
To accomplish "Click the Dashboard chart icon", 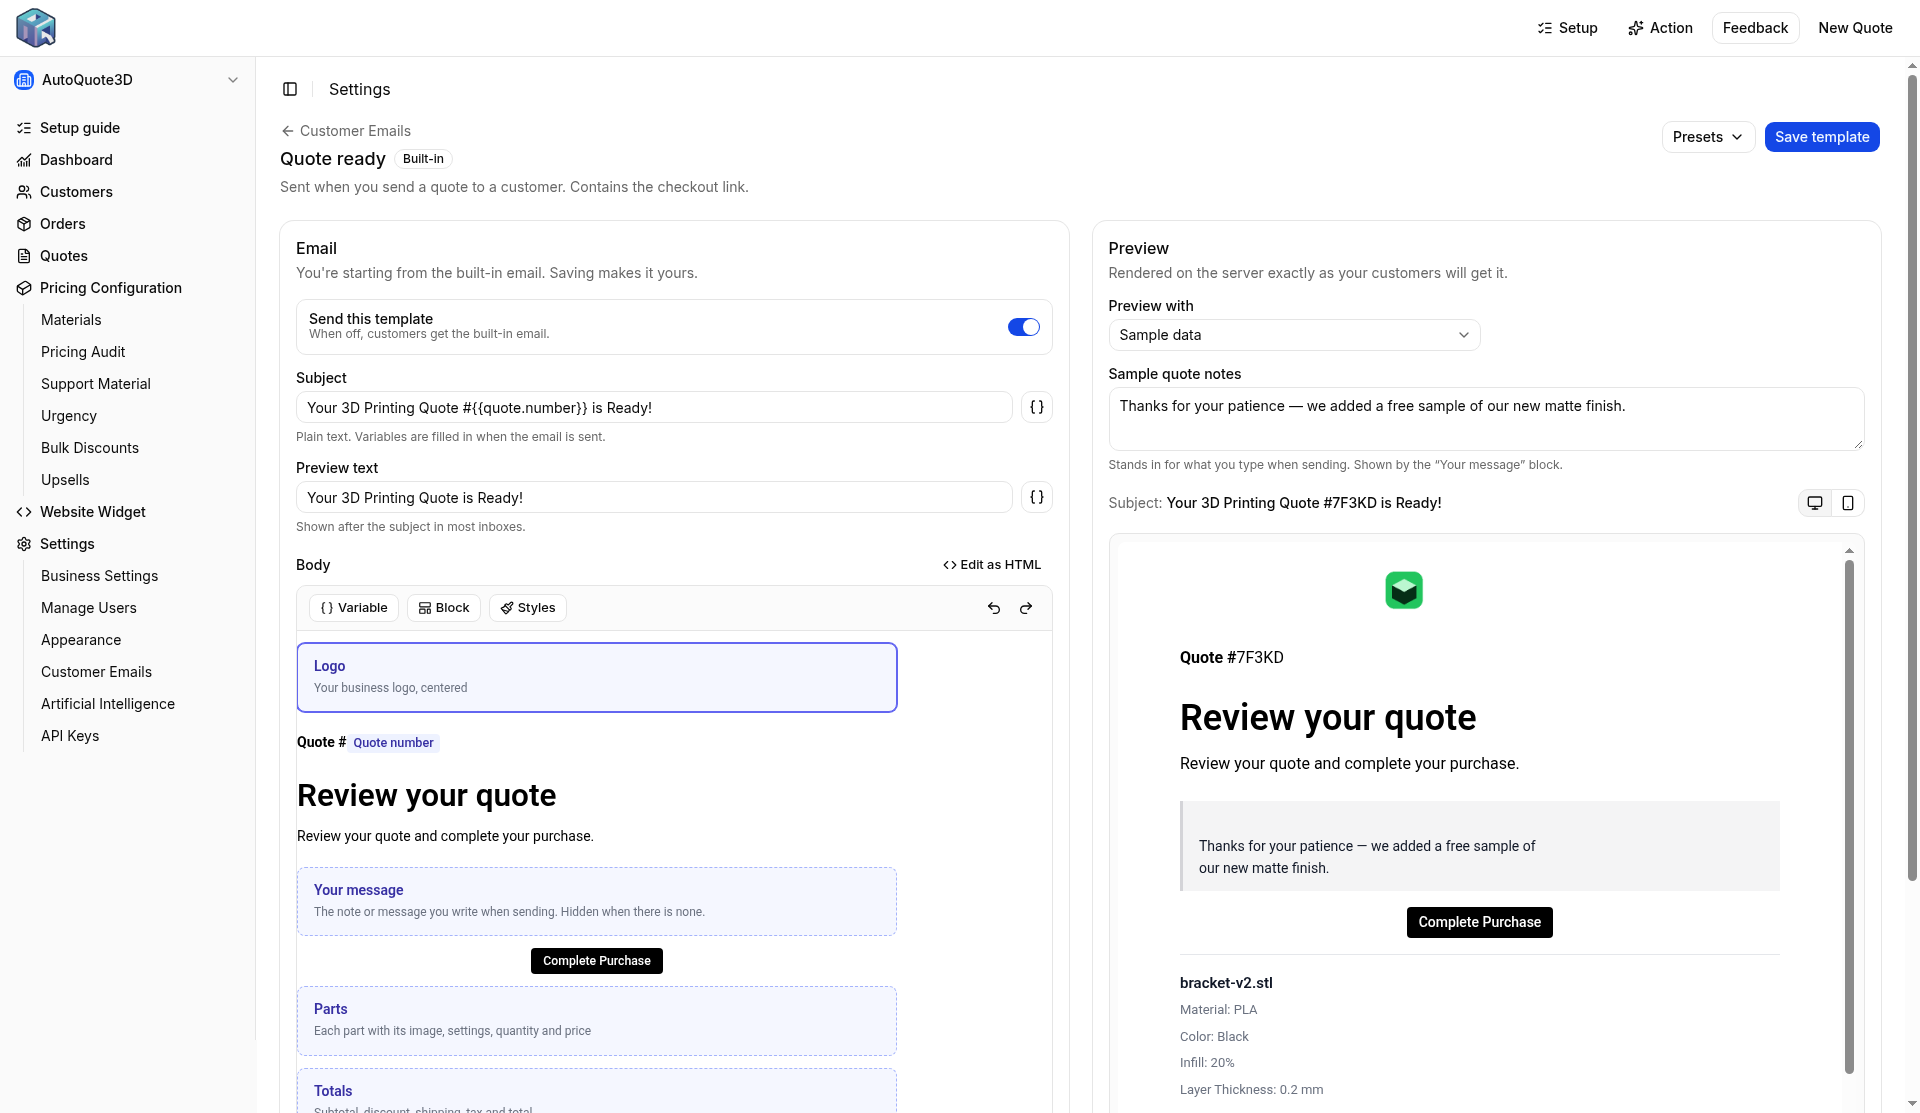I will coord(24,160).
